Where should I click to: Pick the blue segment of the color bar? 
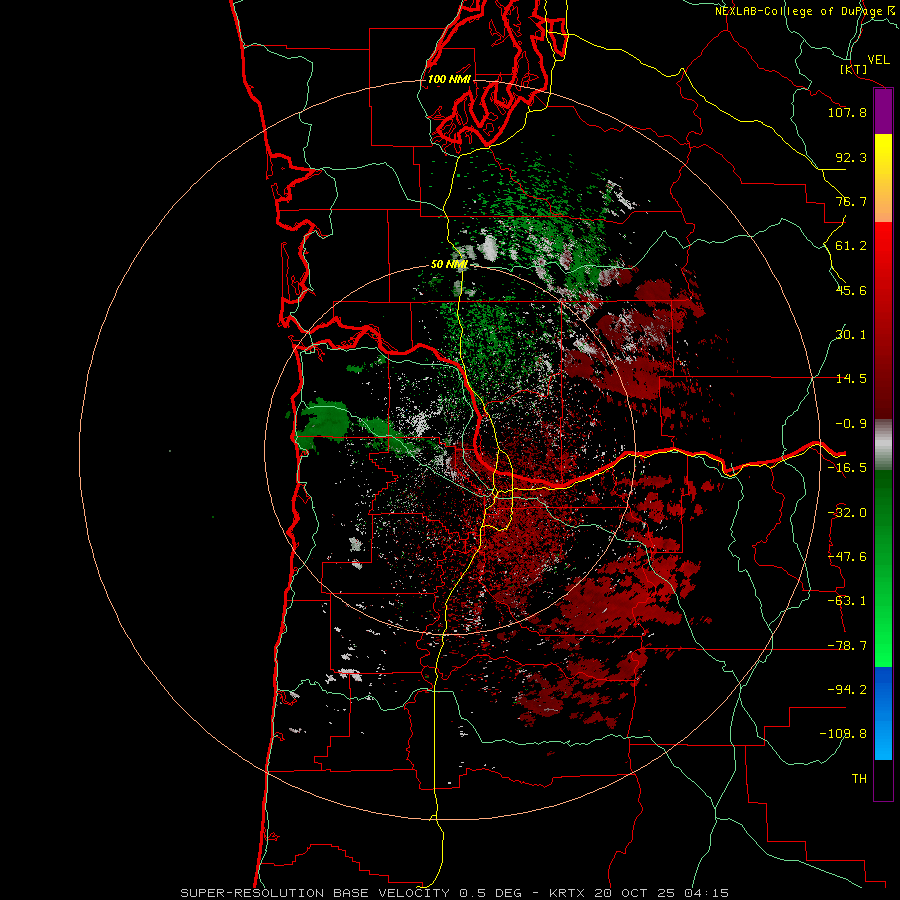tap(883, 713)
